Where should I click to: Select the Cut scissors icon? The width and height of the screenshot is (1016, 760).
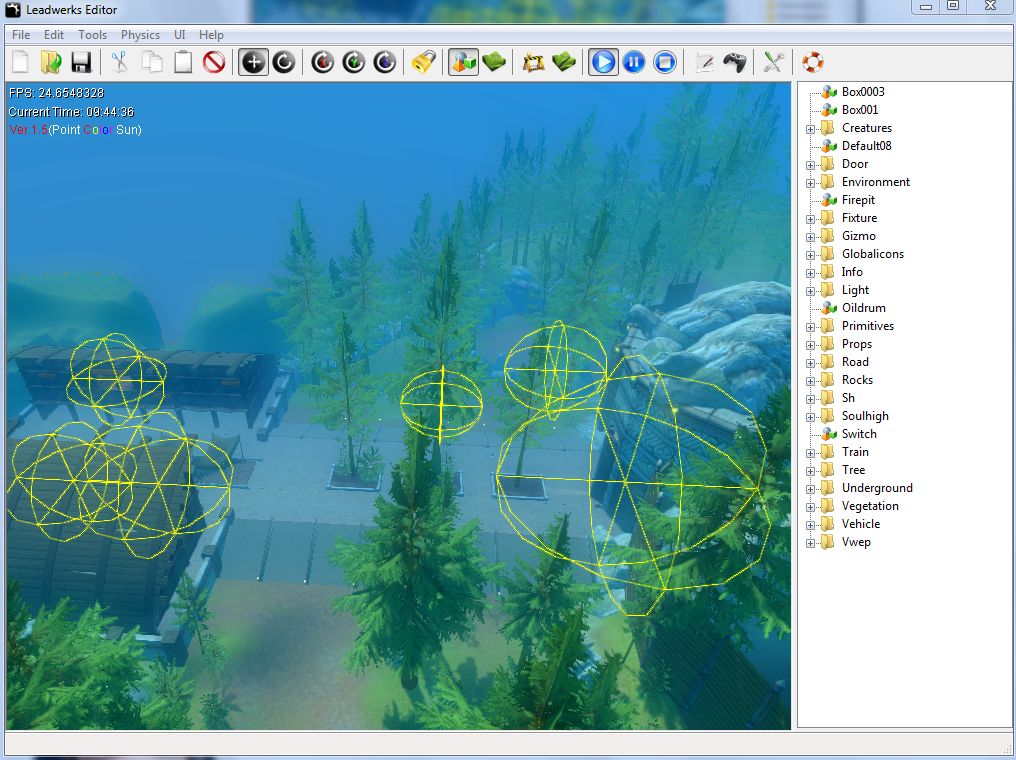[120, 62]
